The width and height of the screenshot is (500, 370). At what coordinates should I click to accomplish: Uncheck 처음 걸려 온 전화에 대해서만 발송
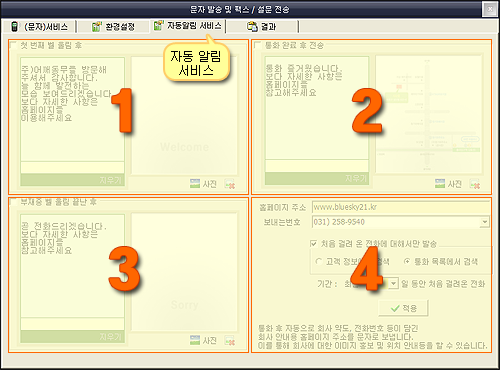pyautogui.click(x=313, y=244)
